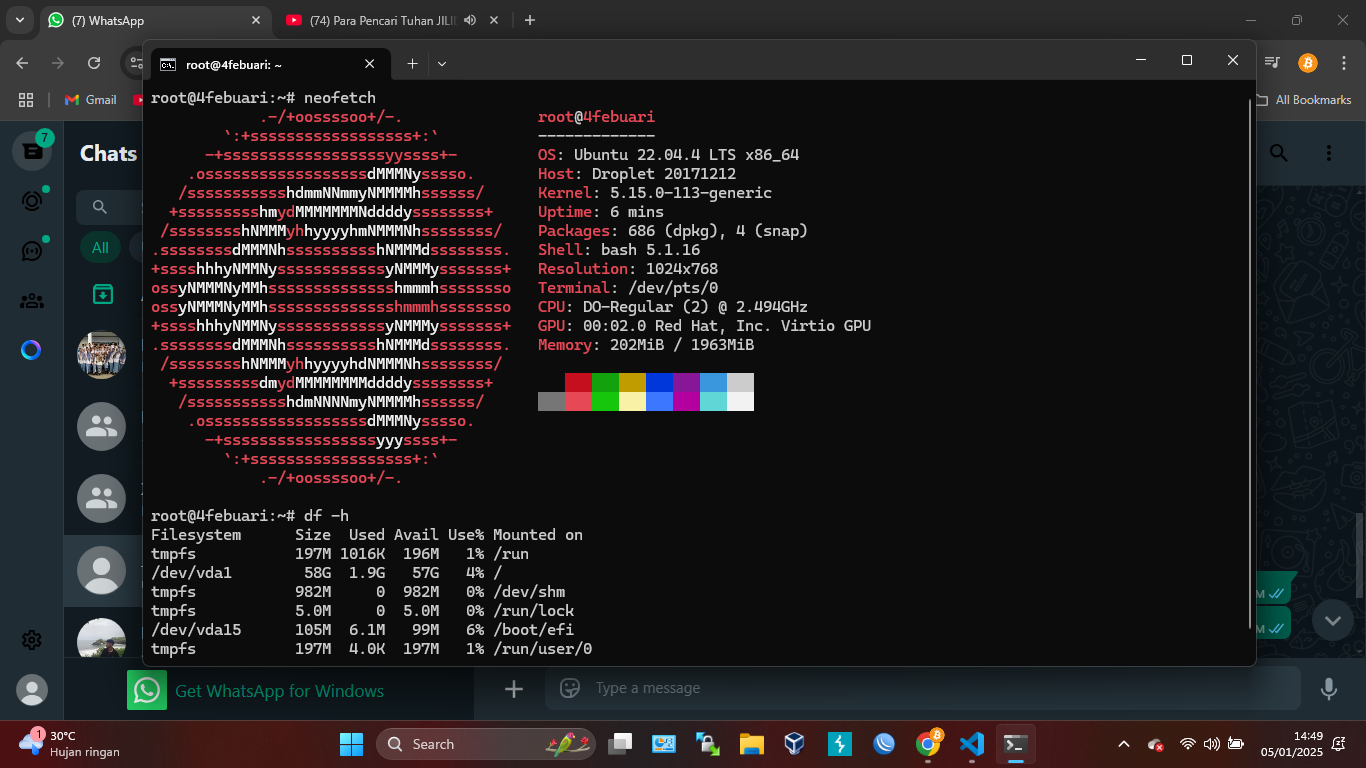The image size is (1366, 768).
Task: Open terminal profile dropdown chevron
Action: 442,64
